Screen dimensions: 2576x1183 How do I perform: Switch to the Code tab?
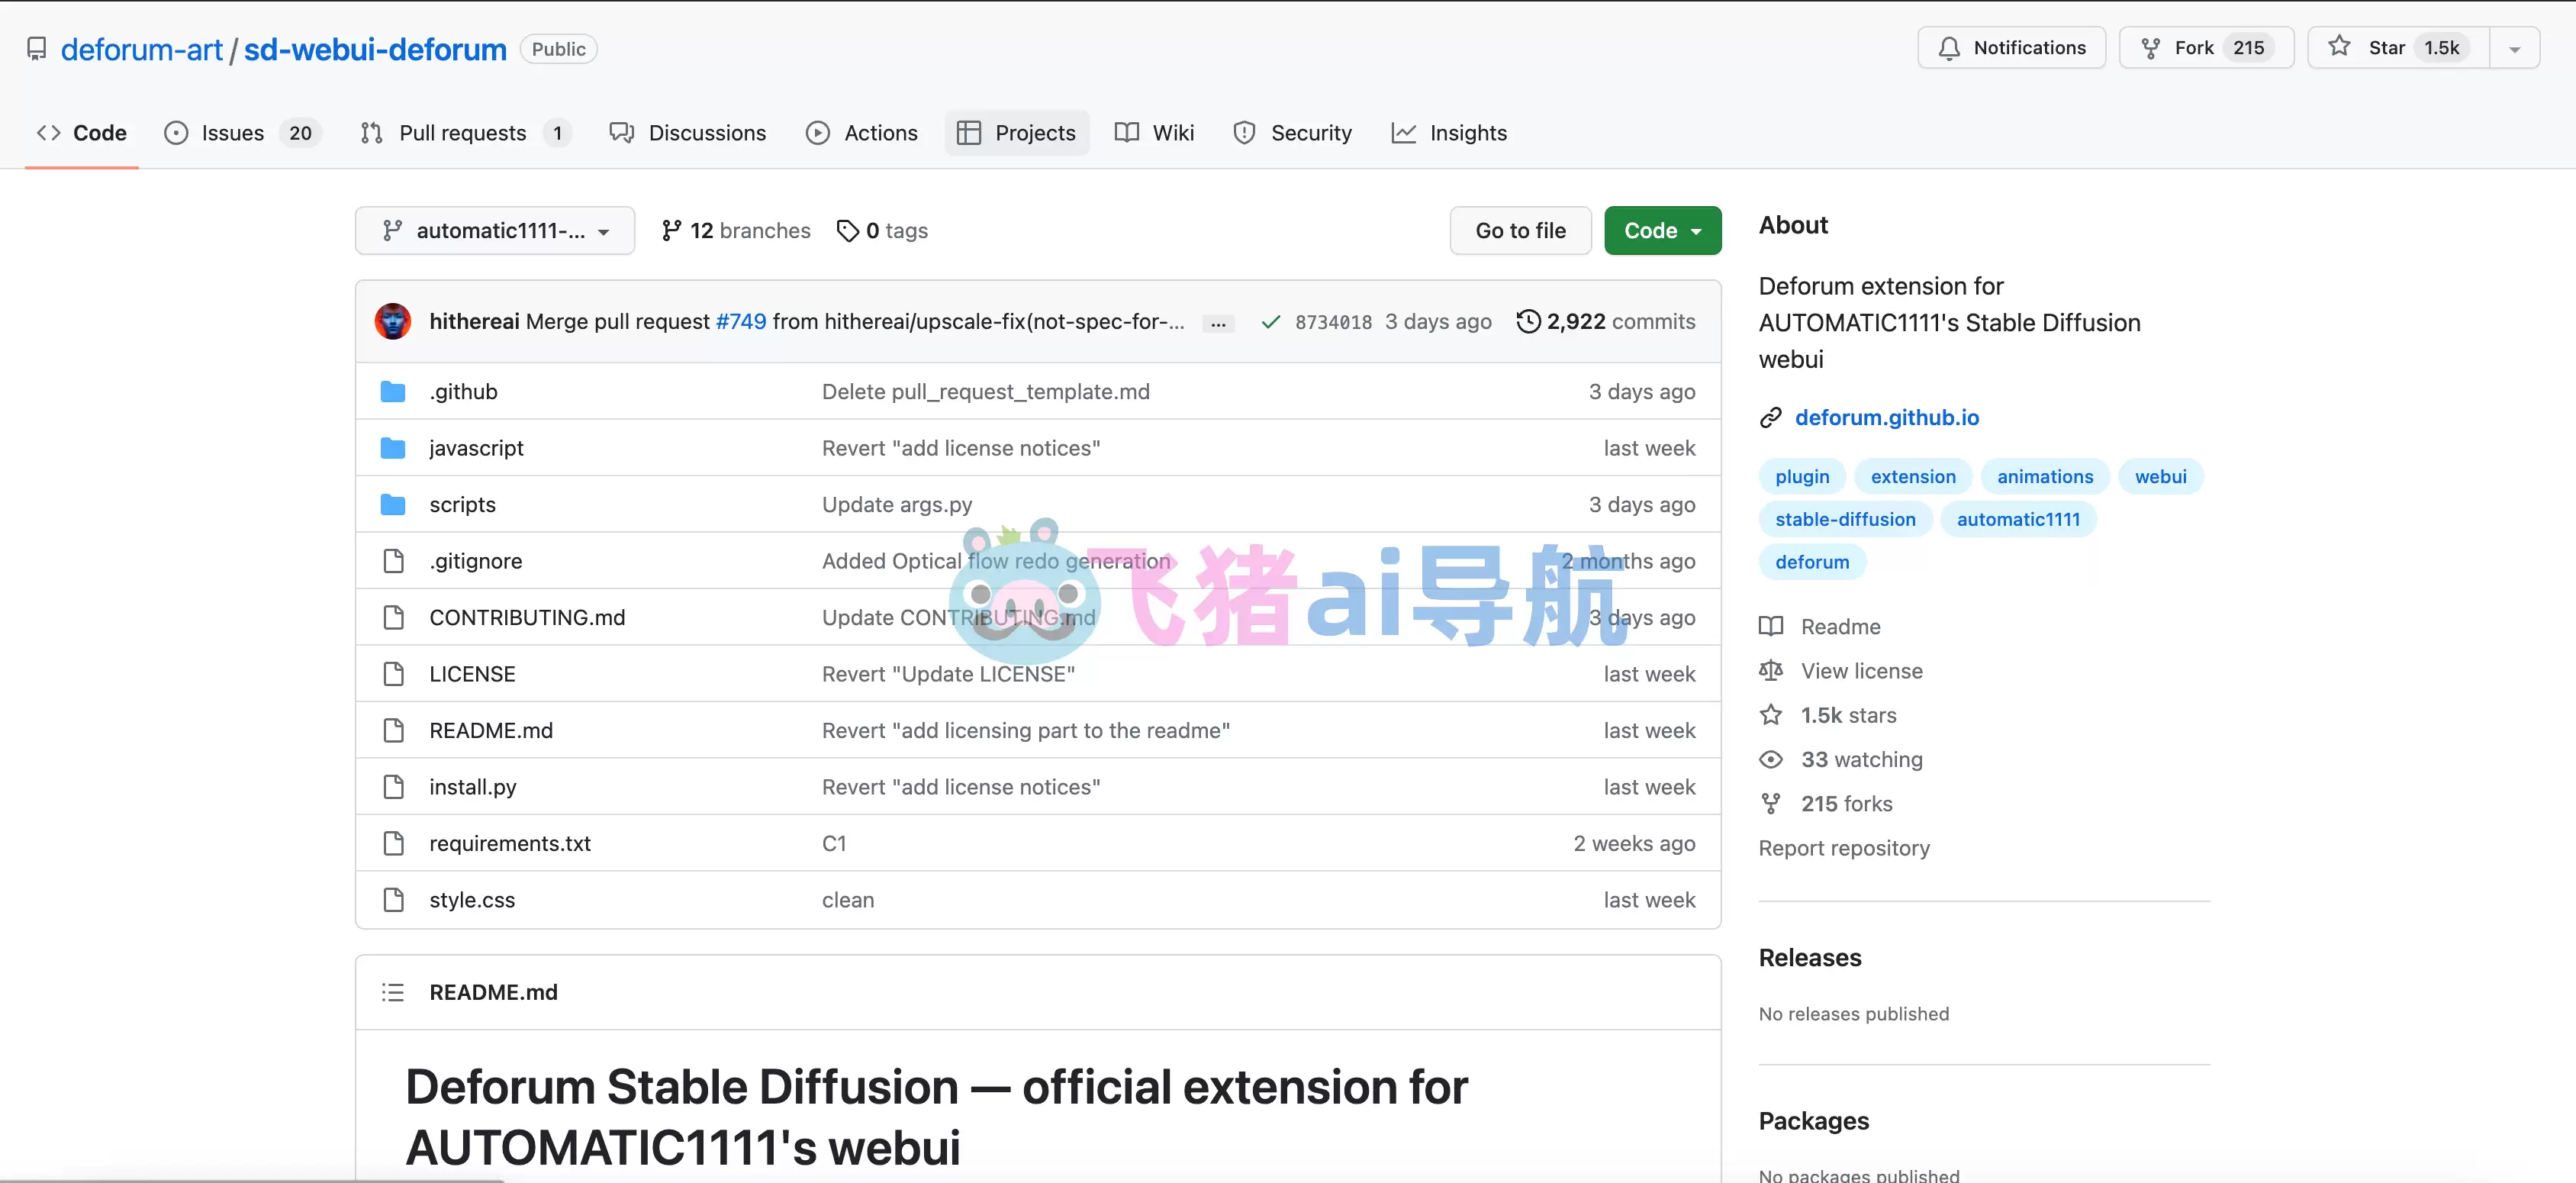[x=81, y=133]
